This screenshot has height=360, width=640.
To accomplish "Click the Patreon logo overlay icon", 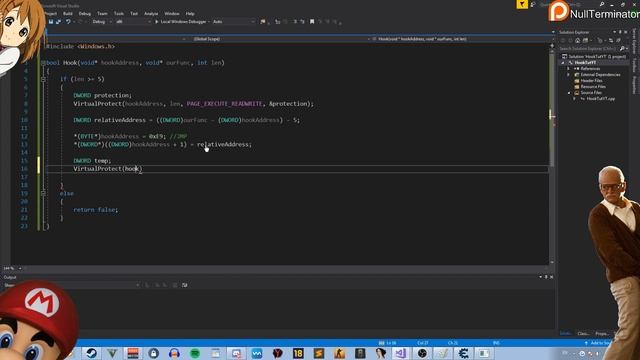I will pos(559,11).
